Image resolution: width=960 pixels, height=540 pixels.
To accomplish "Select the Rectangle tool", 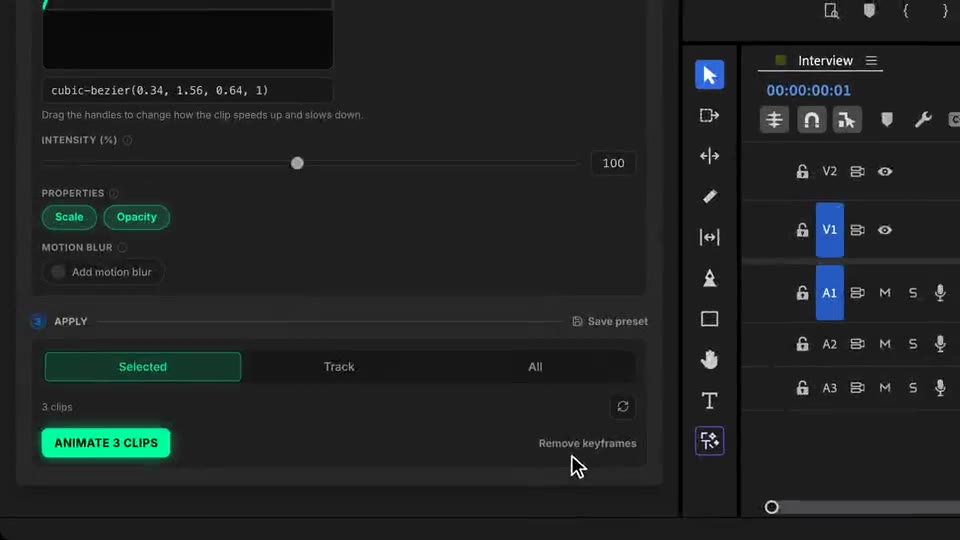I will (x=709, y=319).
